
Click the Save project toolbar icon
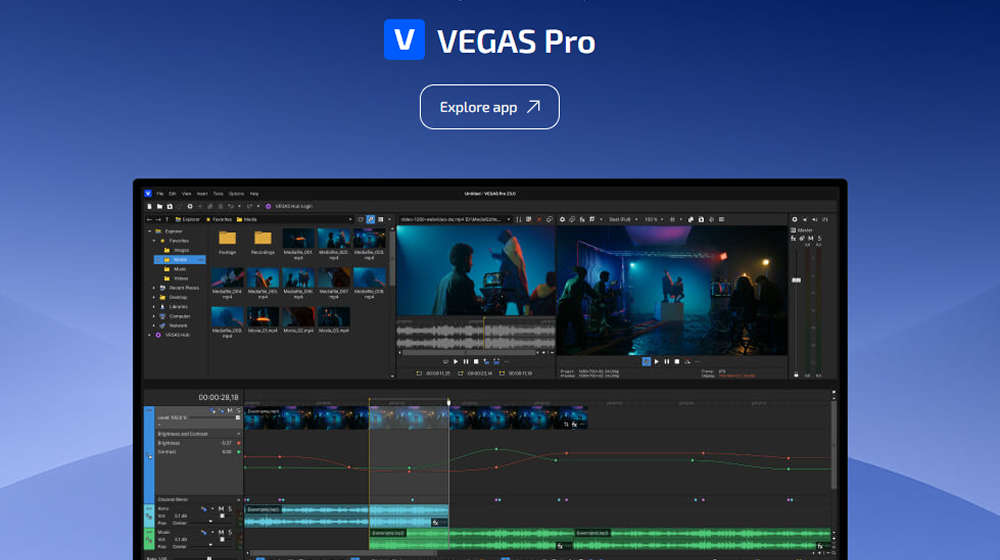170,206
